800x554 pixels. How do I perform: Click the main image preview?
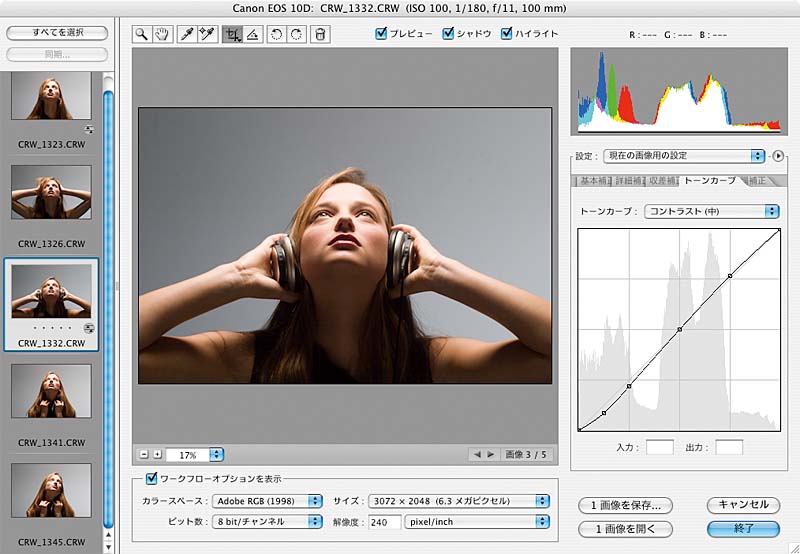click(345, 245)
